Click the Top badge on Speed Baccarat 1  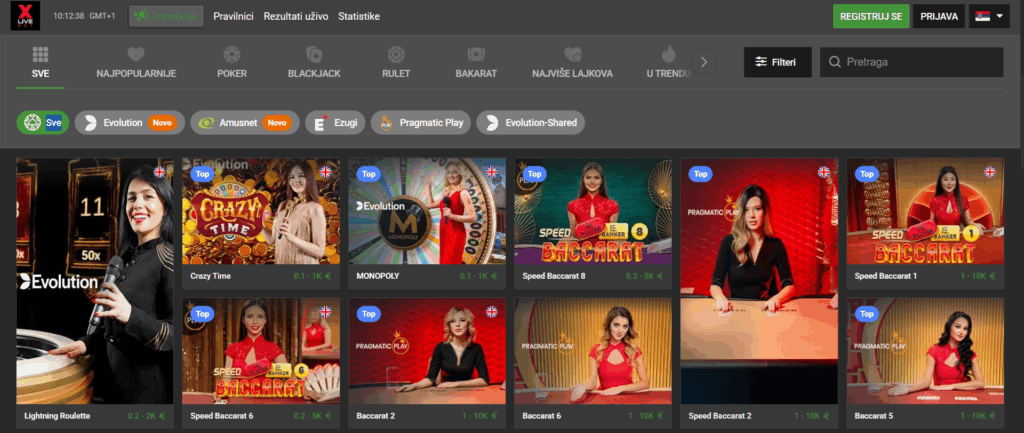click(867, 174)
